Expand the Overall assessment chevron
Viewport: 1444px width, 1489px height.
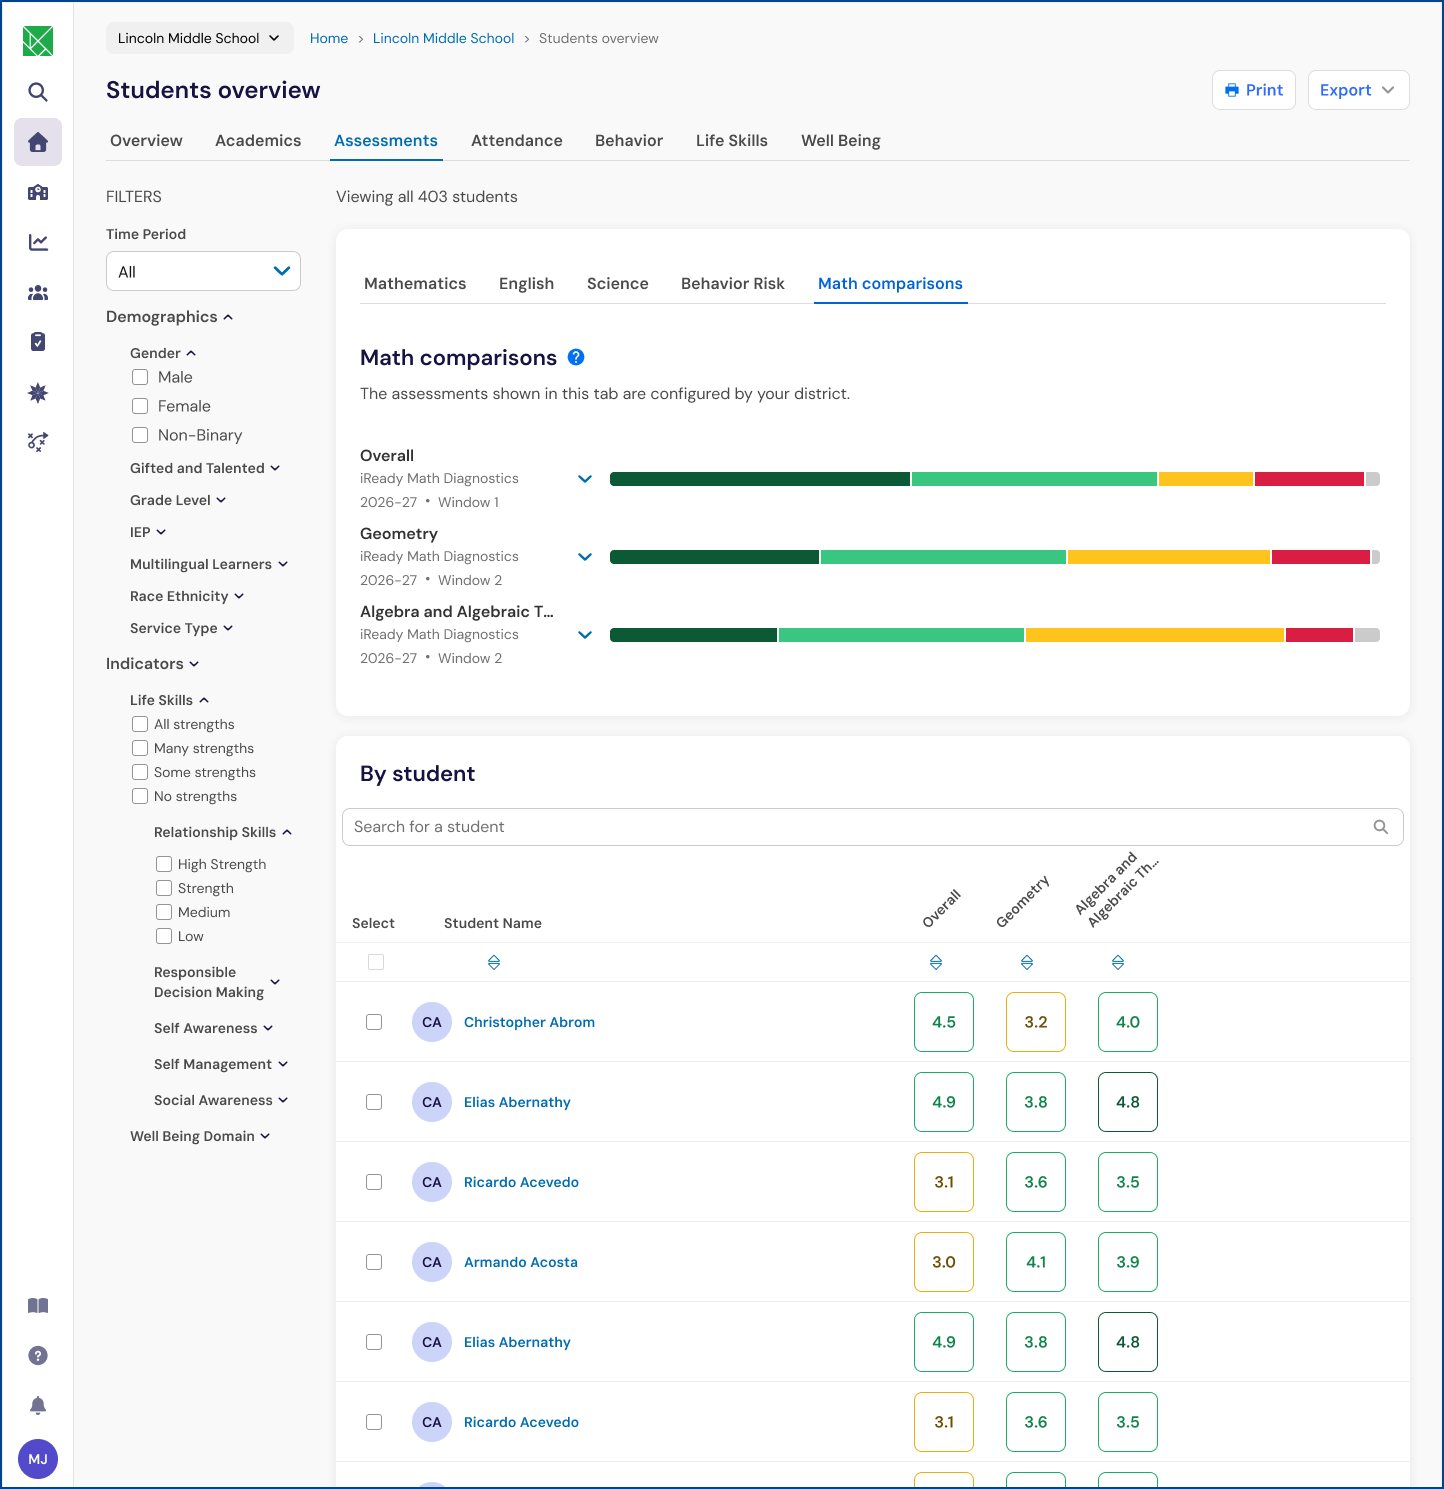click(585, 479)
